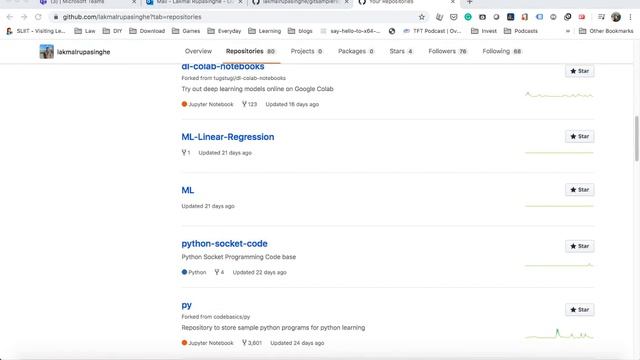Open the browser profile avatar

(616, 17)
